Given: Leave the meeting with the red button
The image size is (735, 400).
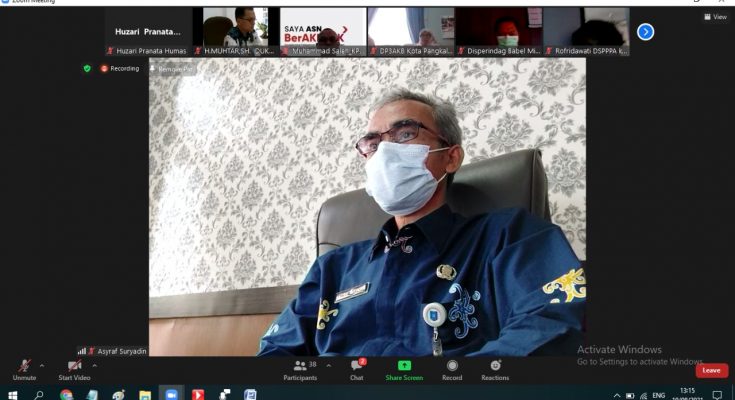Looking at the screenshot, I should (712, 370).
